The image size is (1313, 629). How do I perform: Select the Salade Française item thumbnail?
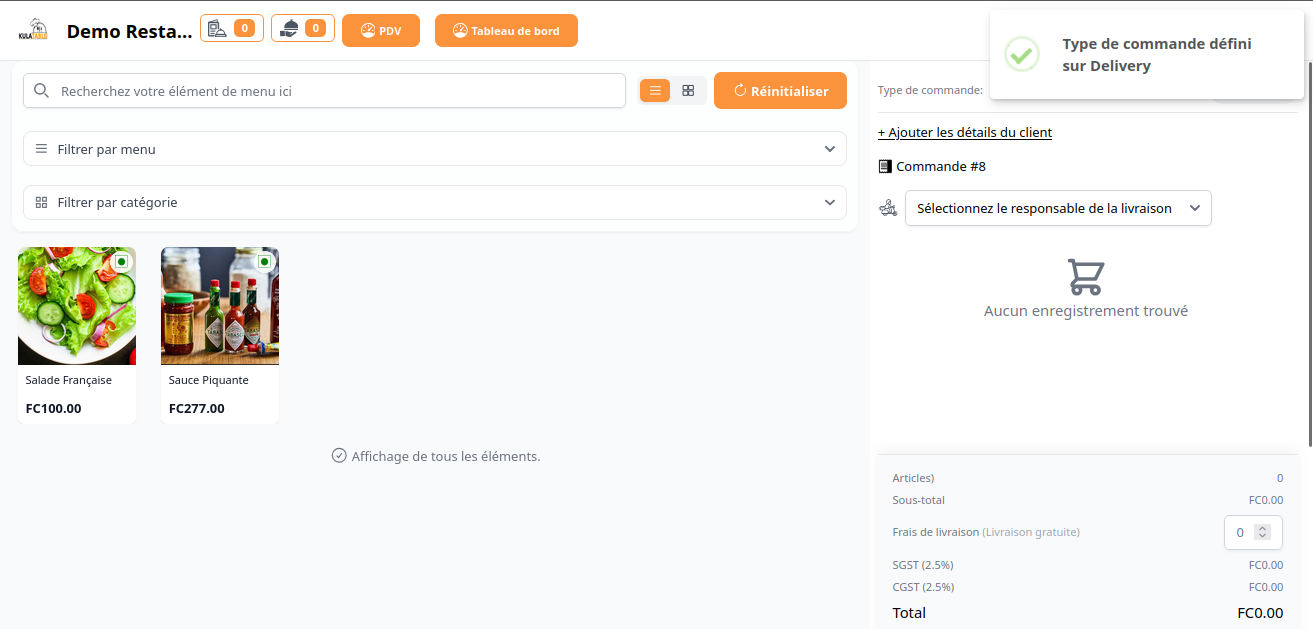pos(77,306)
